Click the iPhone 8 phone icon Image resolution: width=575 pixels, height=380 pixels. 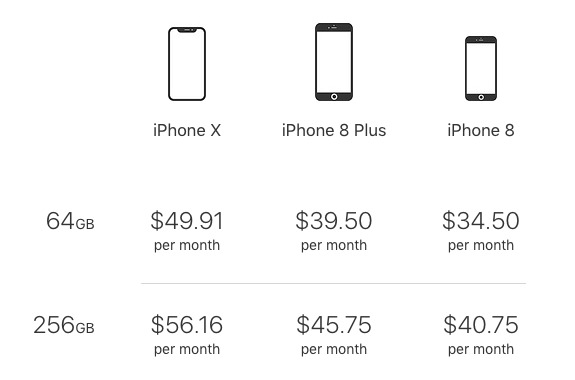(x=481, y=69)
